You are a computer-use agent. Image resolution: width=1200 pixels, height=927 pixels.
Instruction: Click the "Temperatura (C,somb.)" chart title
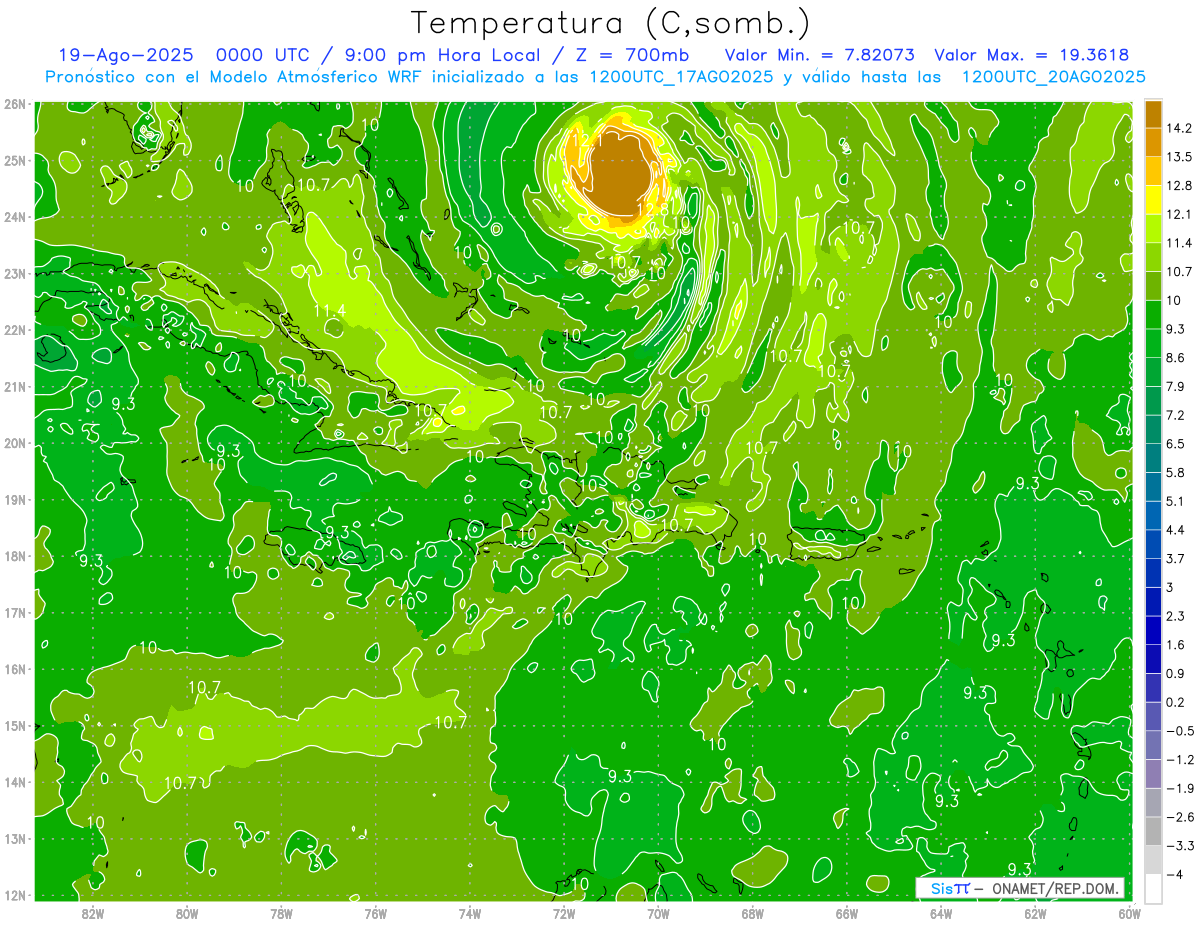611,23
